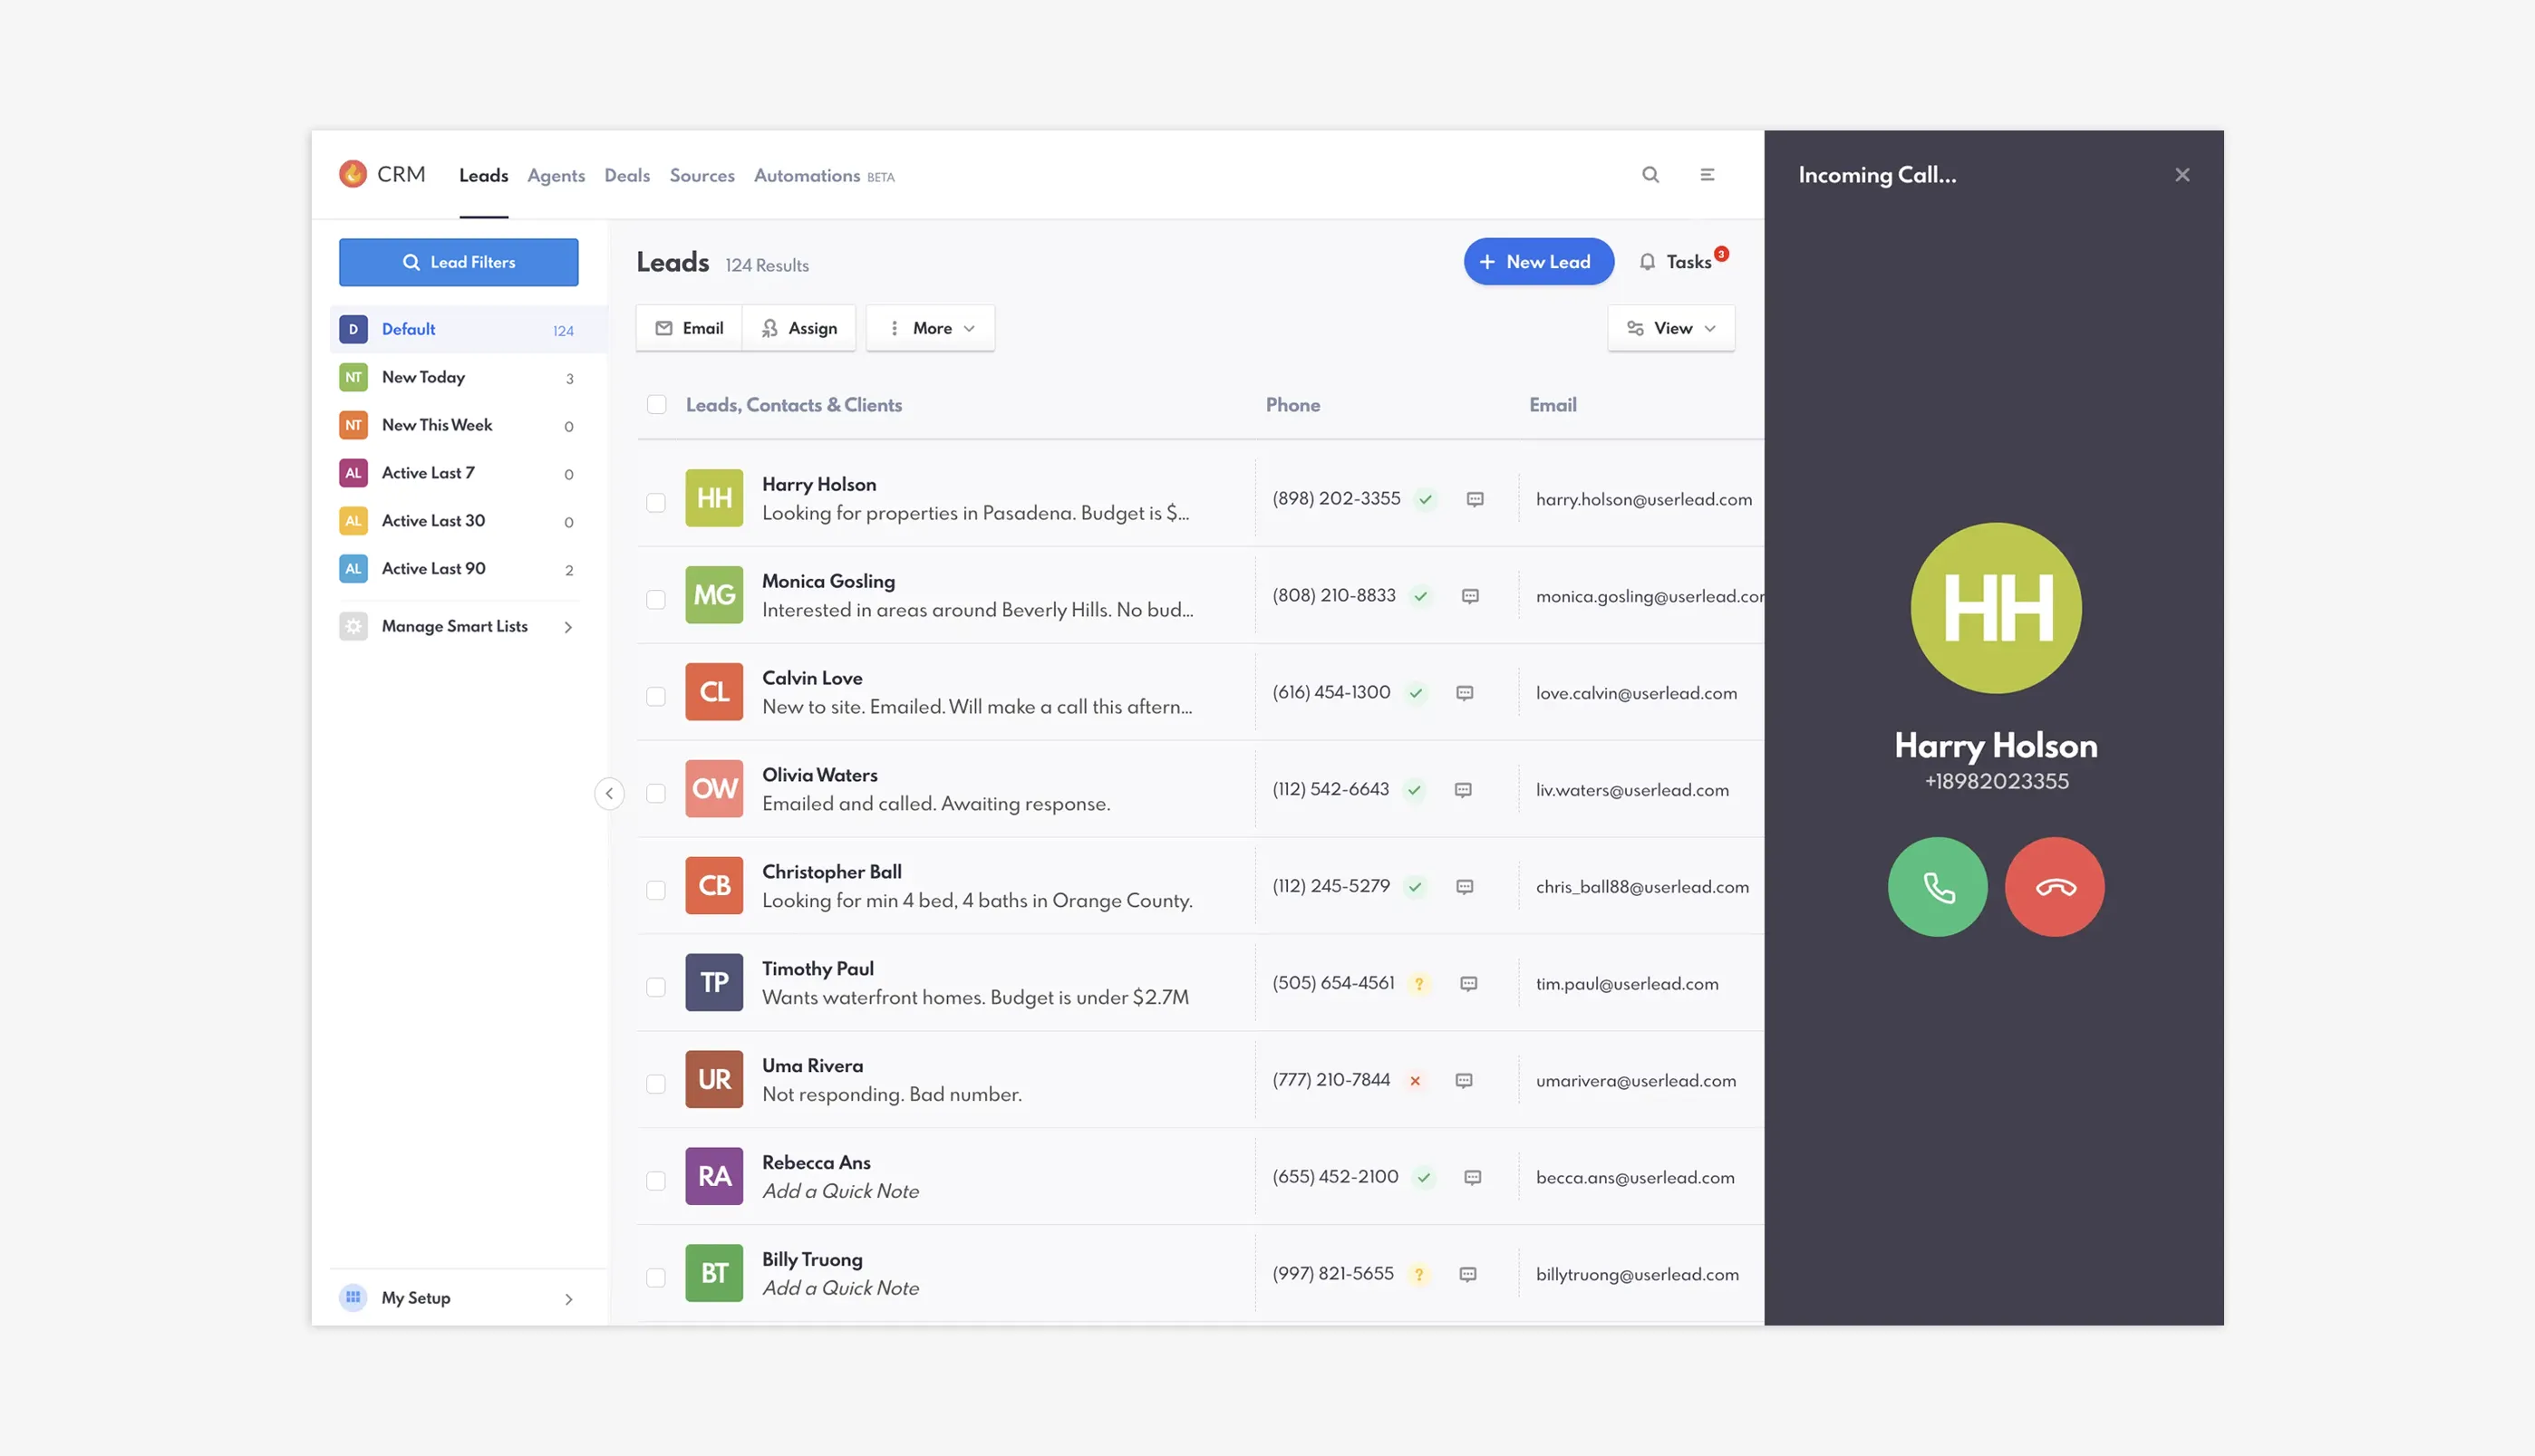Viewport: 2535px width, 1456px height.
Task: Click email address harry.holson@userlead.com
Action: click(1644, 499)
